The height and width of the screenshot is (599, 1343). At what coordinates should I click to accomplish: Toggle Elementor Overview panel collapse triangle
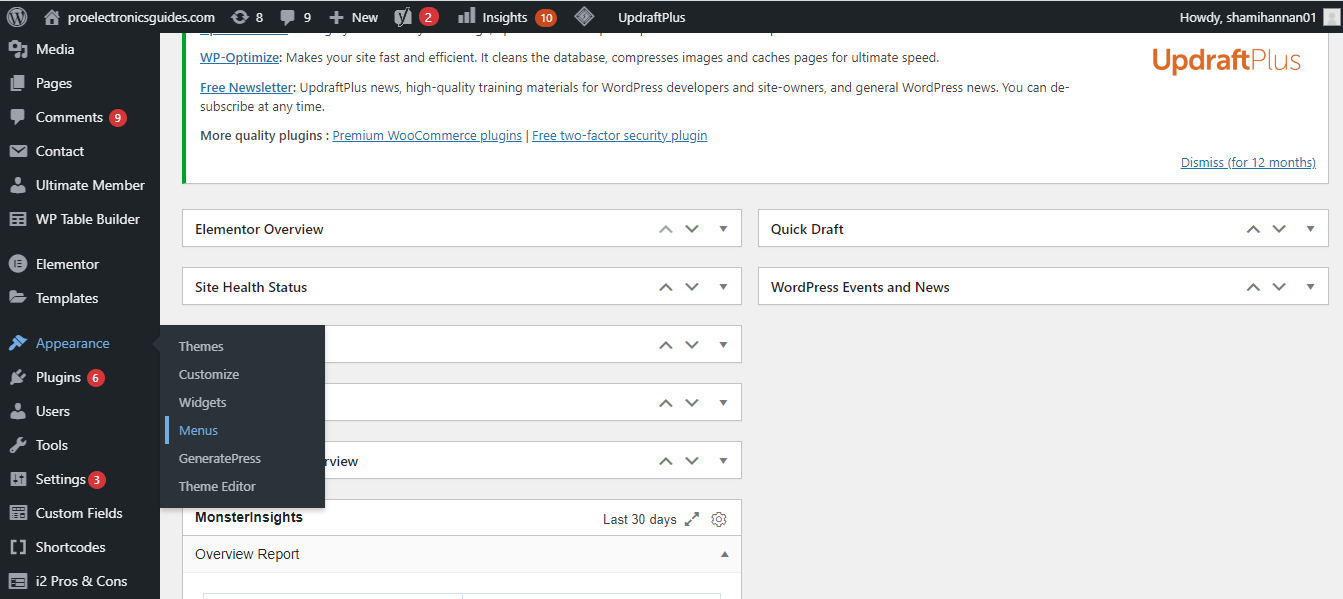(724, 229)
